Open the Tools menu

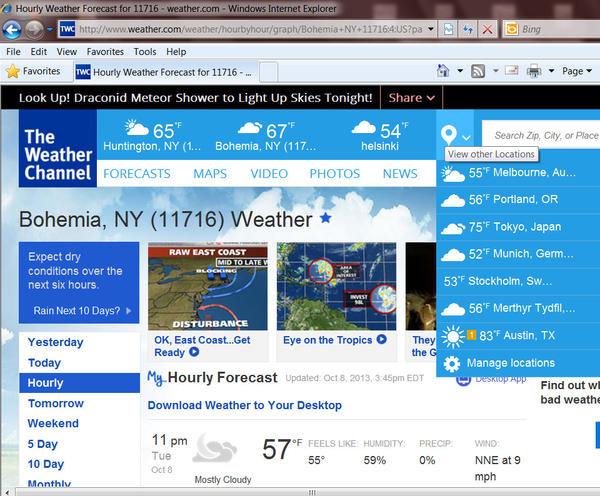[145, 52]
